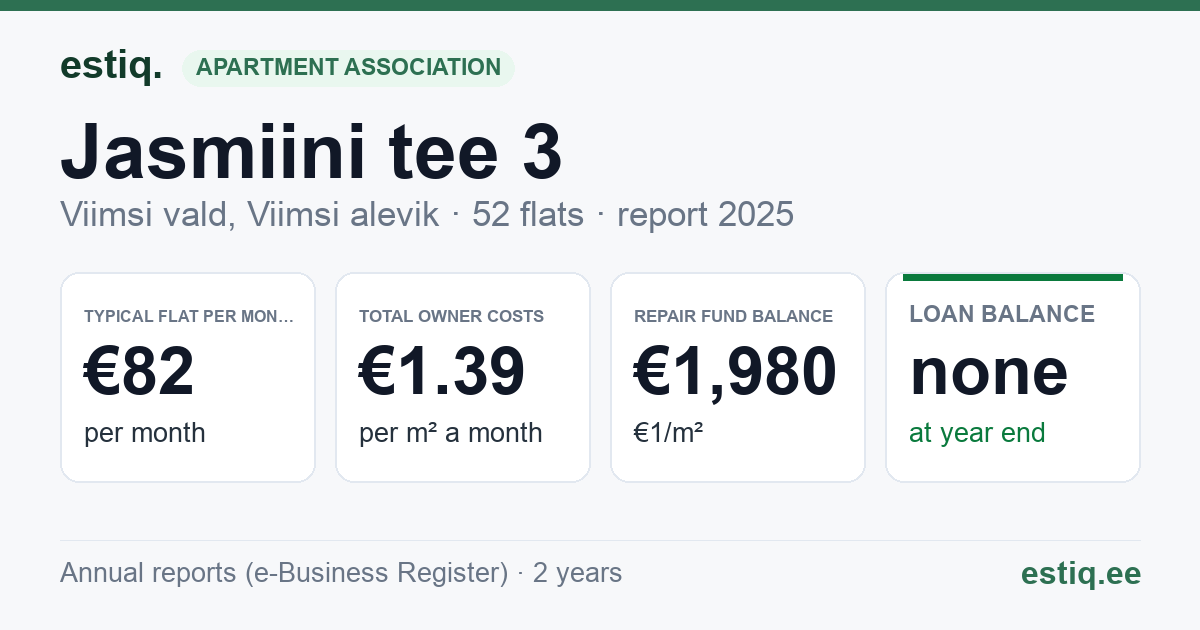The image size is (1200, 630).
Task: Click the €1,980 value
Action: pyautogui.click(x=735, y=372)
